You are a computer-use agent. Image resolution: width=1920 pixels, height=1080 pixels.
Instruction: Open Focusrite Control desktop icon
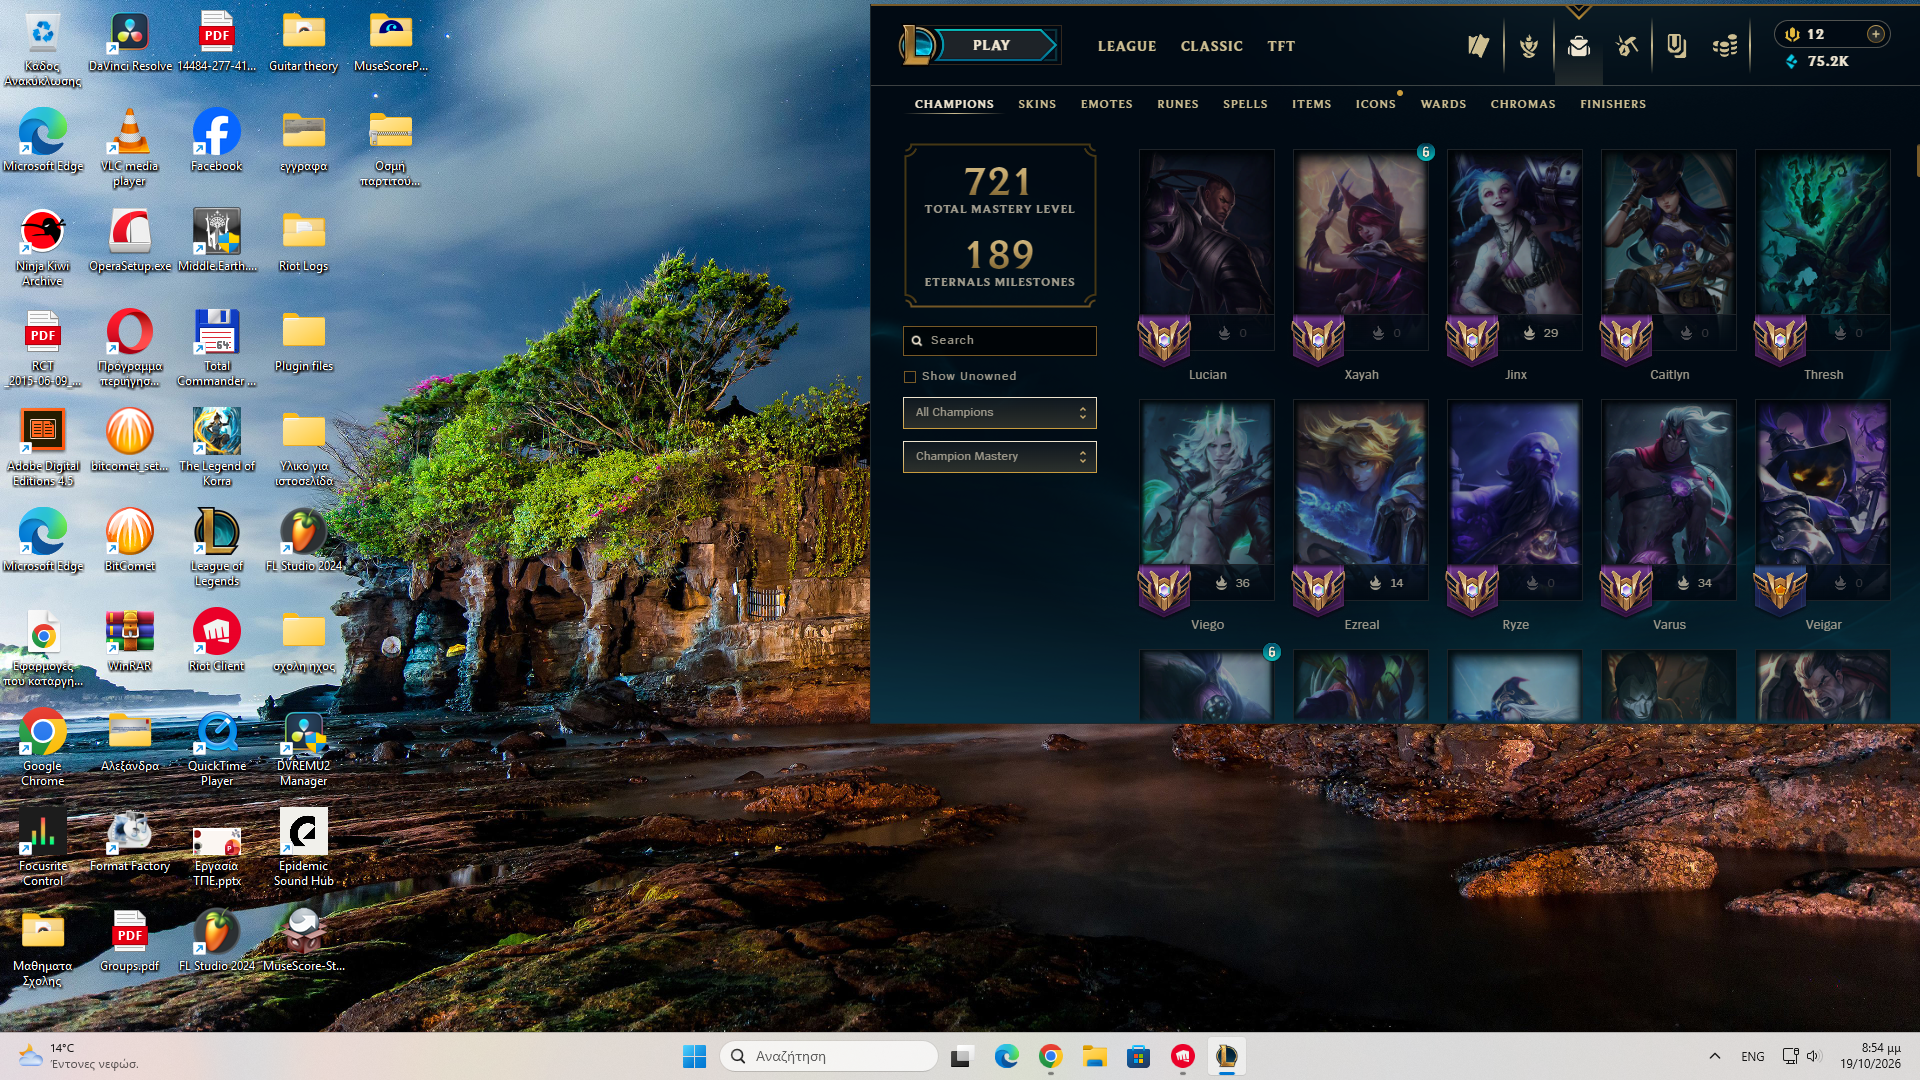[x=43, y=848]
